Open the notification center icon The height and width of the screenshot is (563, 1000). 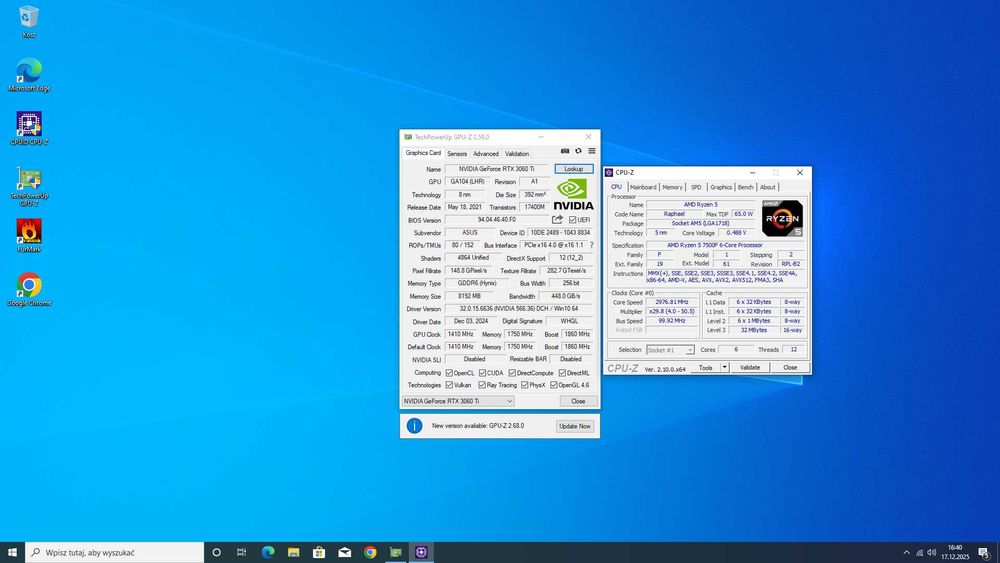point(984,552)
